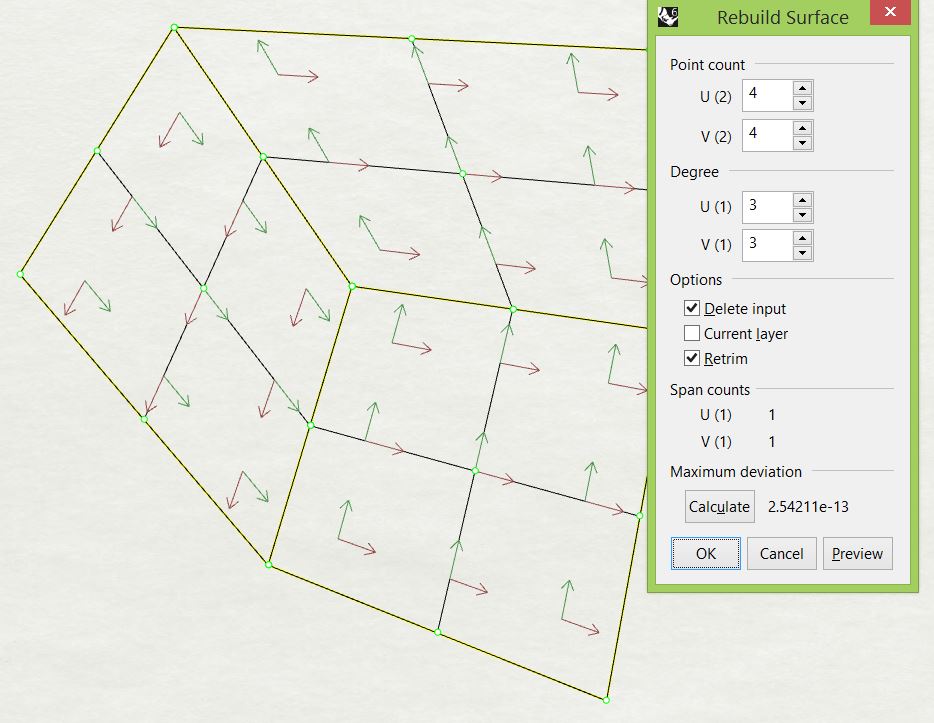Increase Point count U value

802,88
